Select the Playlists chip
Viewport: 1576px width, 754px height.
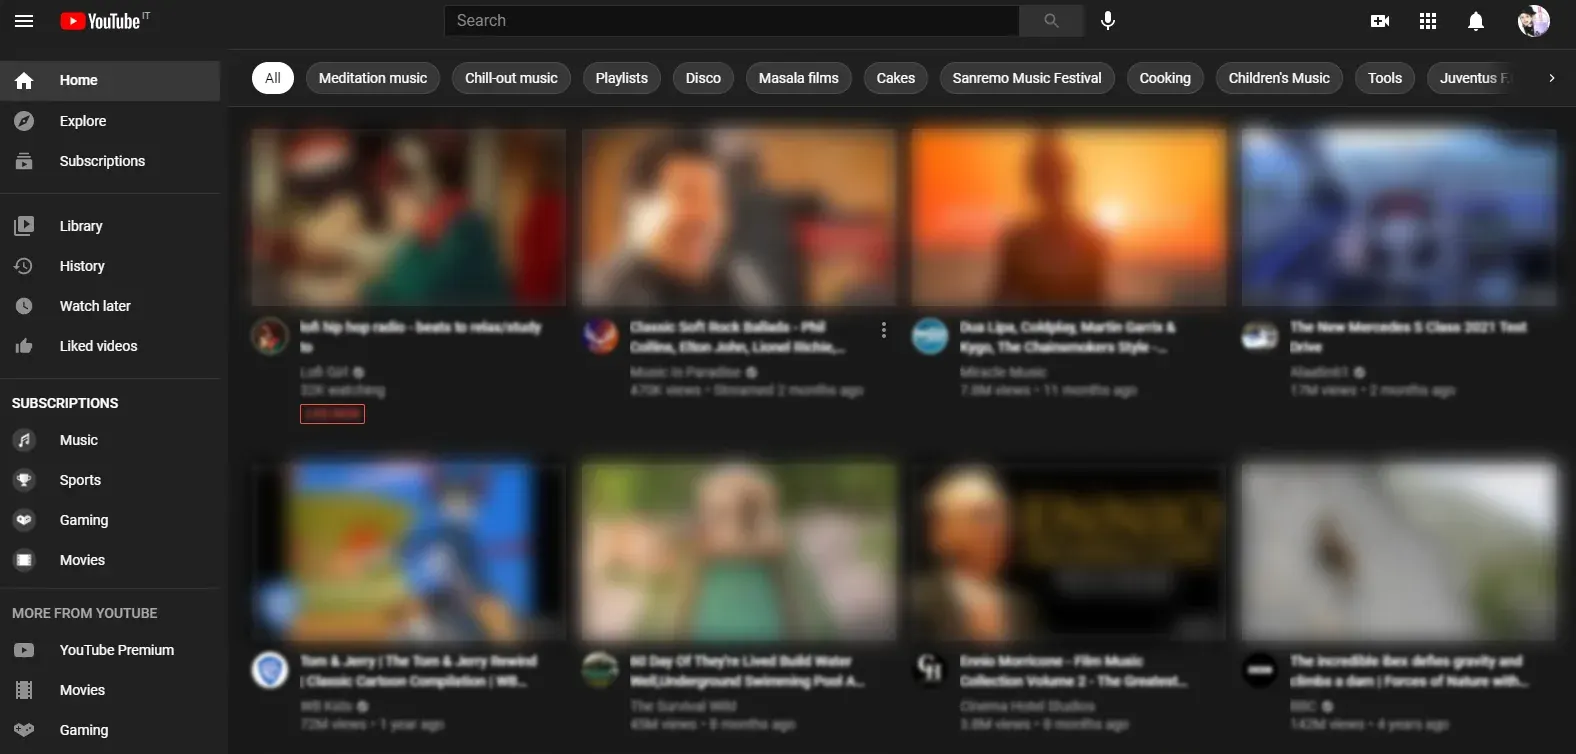tap(622, 78)
